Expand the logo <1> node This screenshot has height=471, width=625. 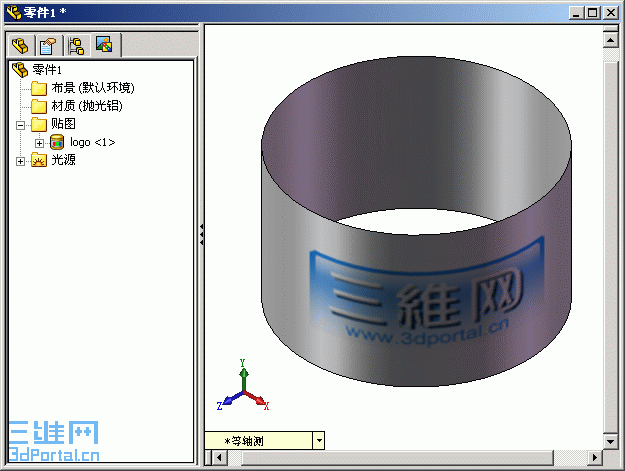pos(39,143)
